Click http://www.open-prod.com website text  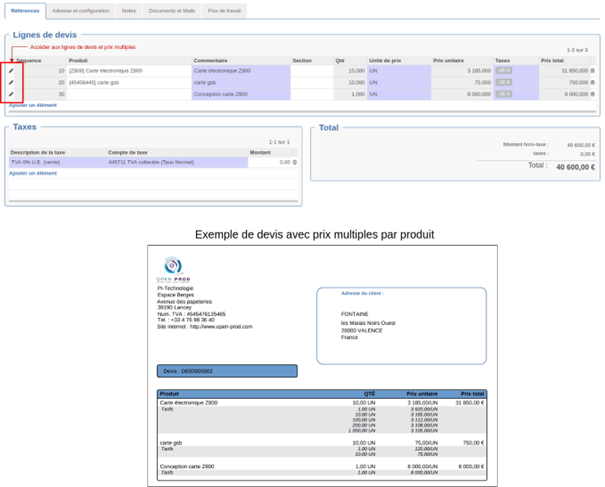(221, 326)
